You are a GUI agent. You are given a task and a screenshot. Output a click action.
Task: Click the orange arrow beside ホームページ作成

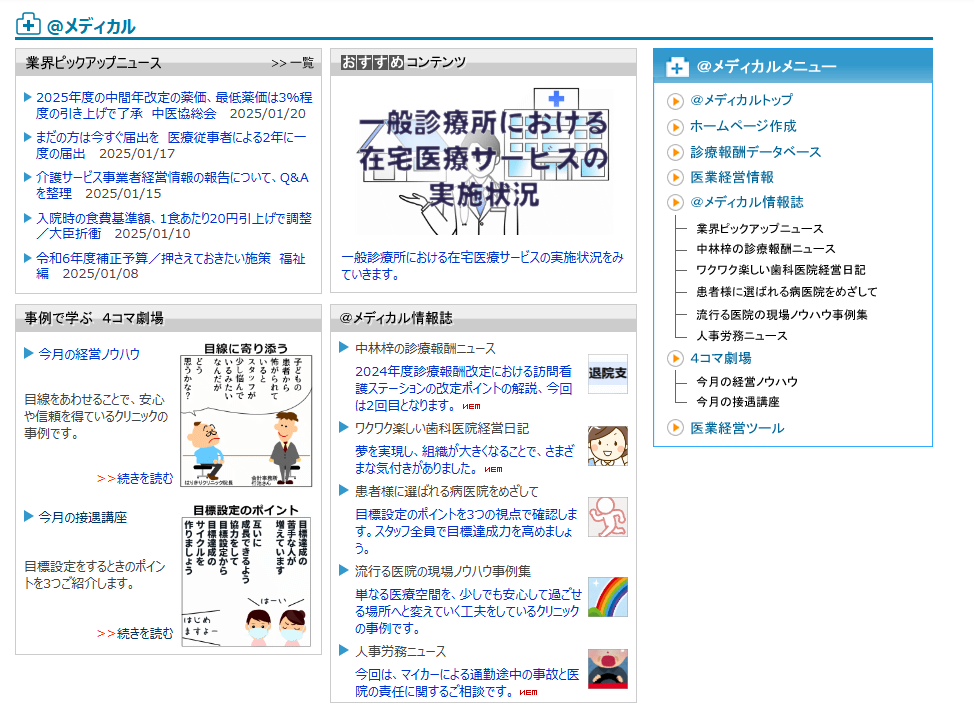[676, 127]
